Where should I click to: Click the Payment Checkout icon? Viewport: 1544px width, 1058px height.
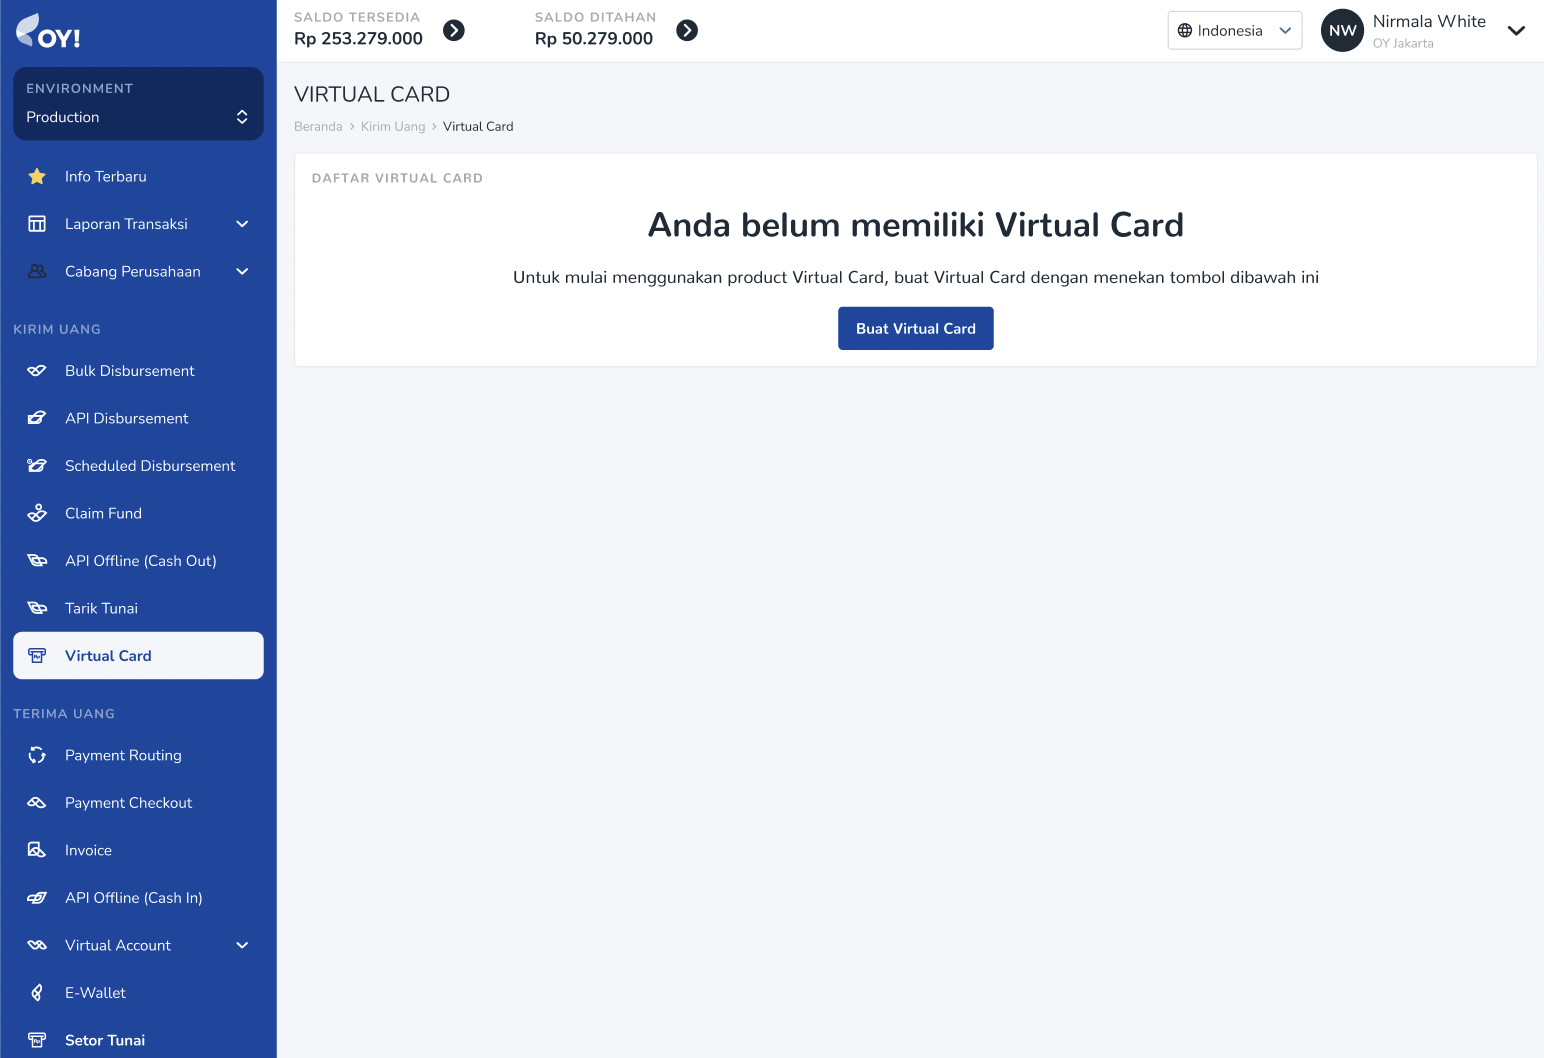(37, 803)
